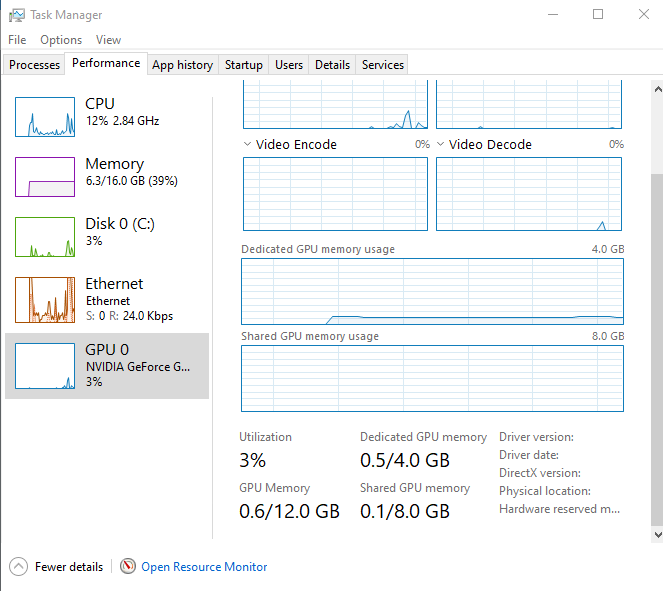663x591 pixels.
Task: Open the Options menu
Action: point(61,40)
